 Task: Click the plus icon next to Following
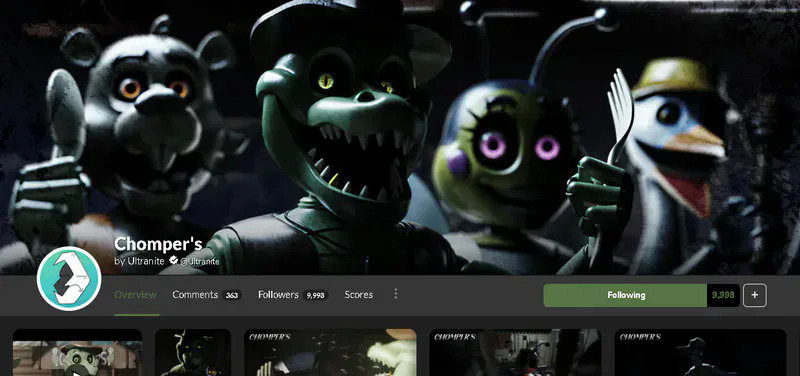tap(755, 295)
